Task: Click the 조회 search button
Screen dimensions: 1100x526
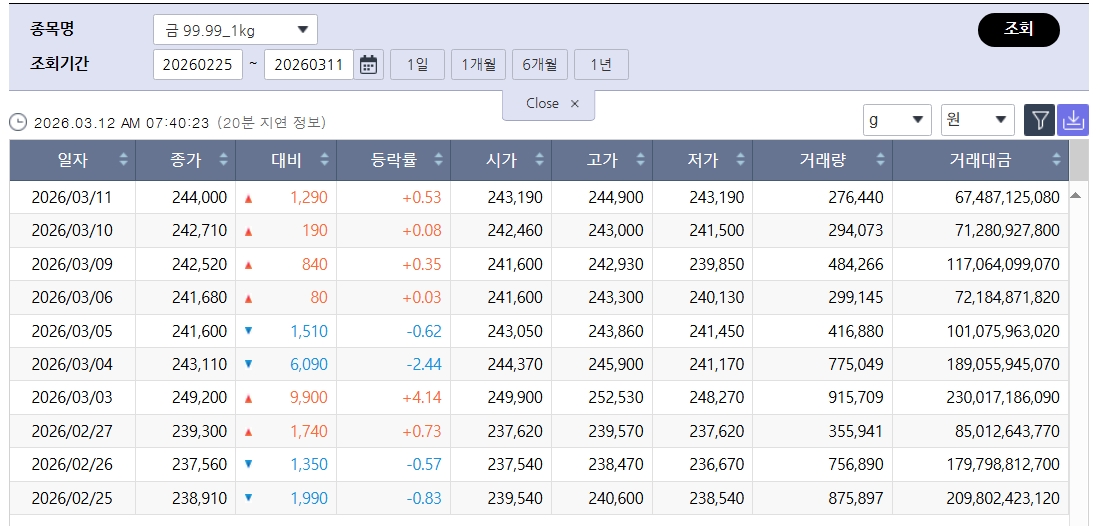Action: pos(1019,29)
